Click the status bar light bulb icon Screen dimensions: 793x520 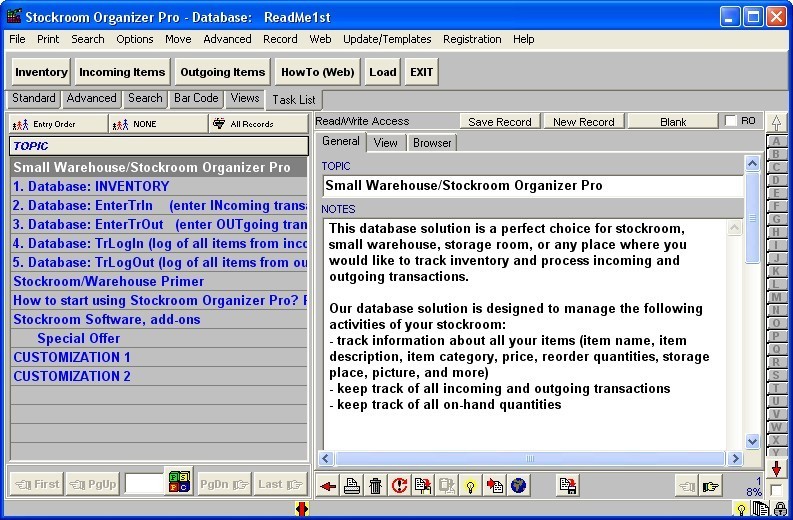point(741,509)
